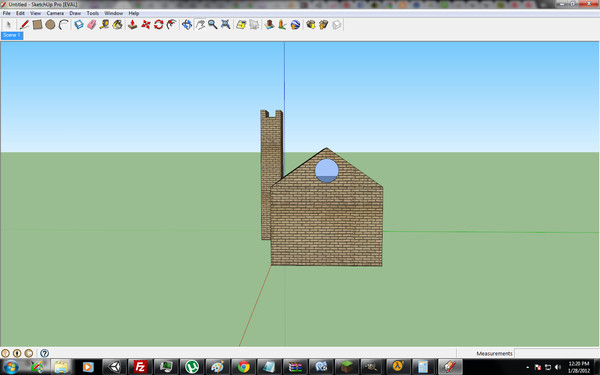The height and width of the screenshot is (375, 600).
Task: Click the Instructor help question-mark icon
Action: pos(44,353)
